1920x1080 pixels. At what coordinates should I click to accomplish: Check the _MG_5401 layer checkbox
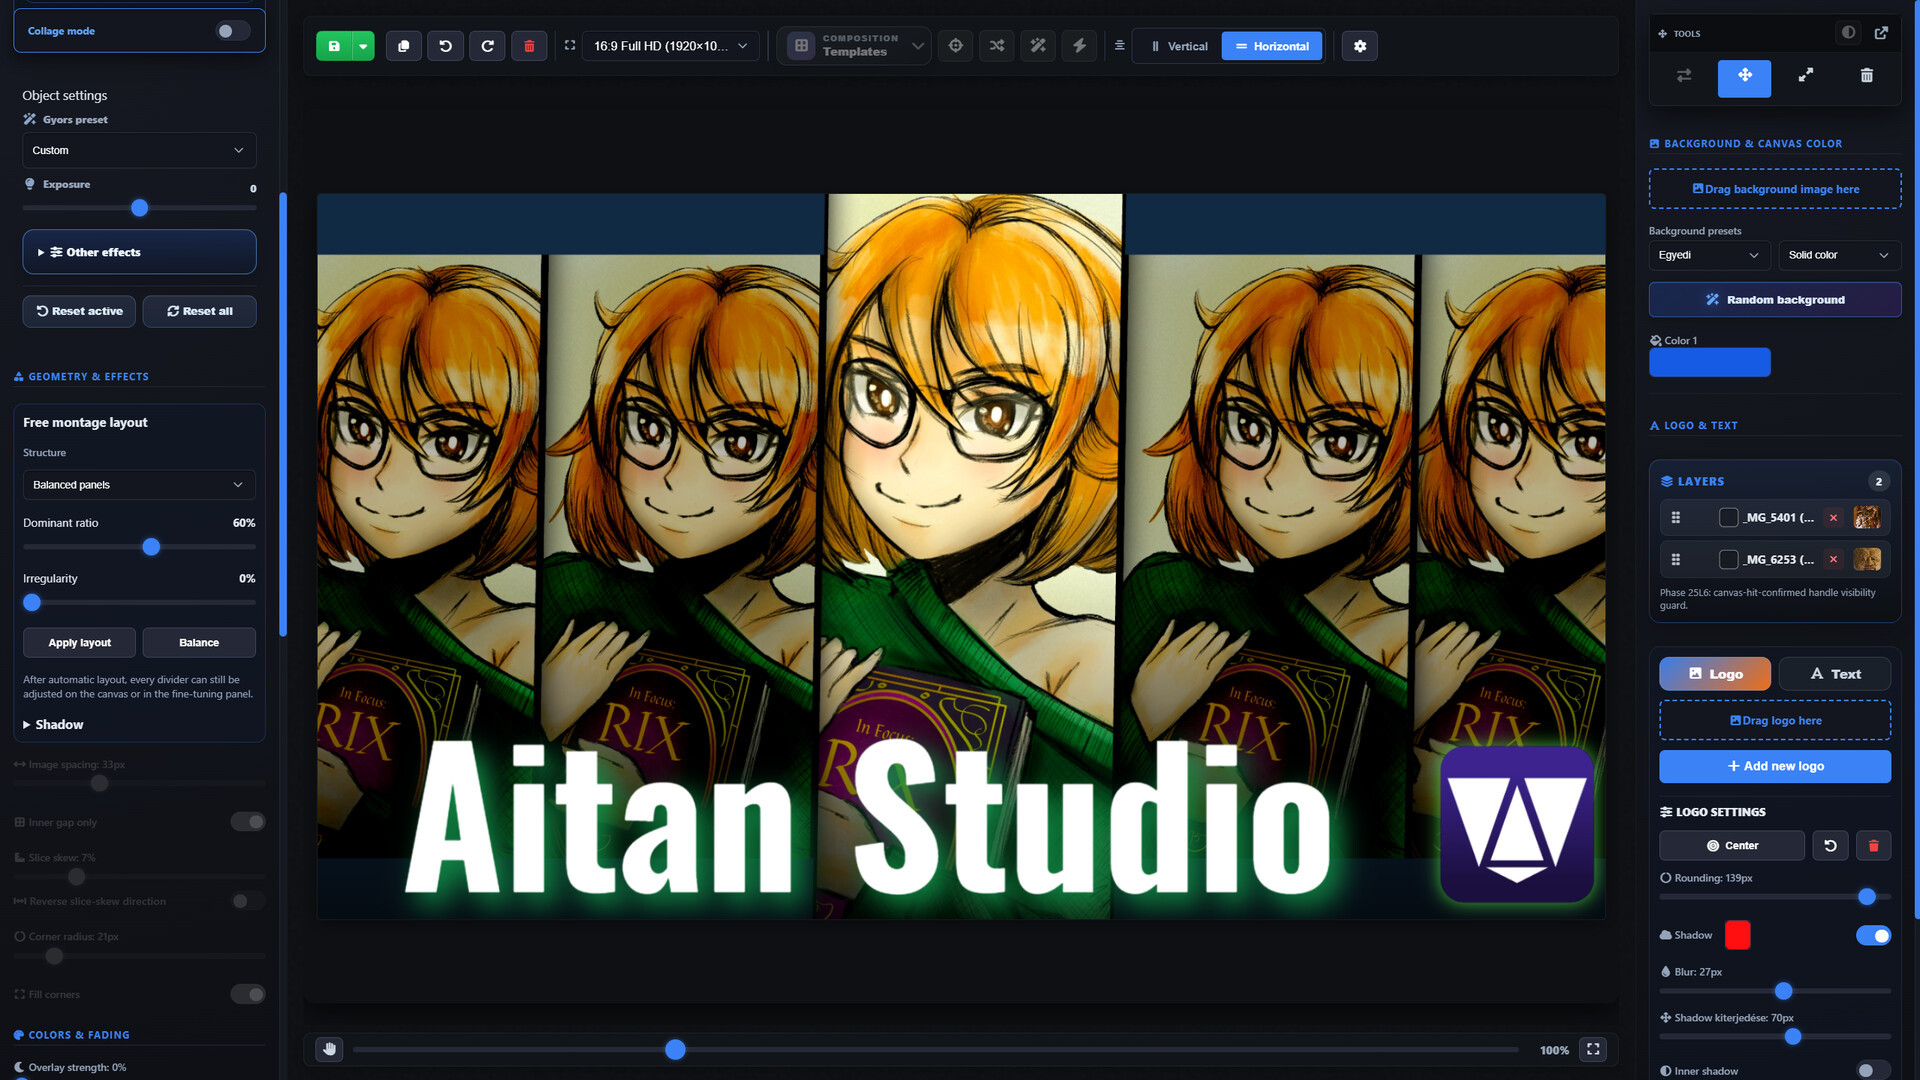click(1728, 518)
